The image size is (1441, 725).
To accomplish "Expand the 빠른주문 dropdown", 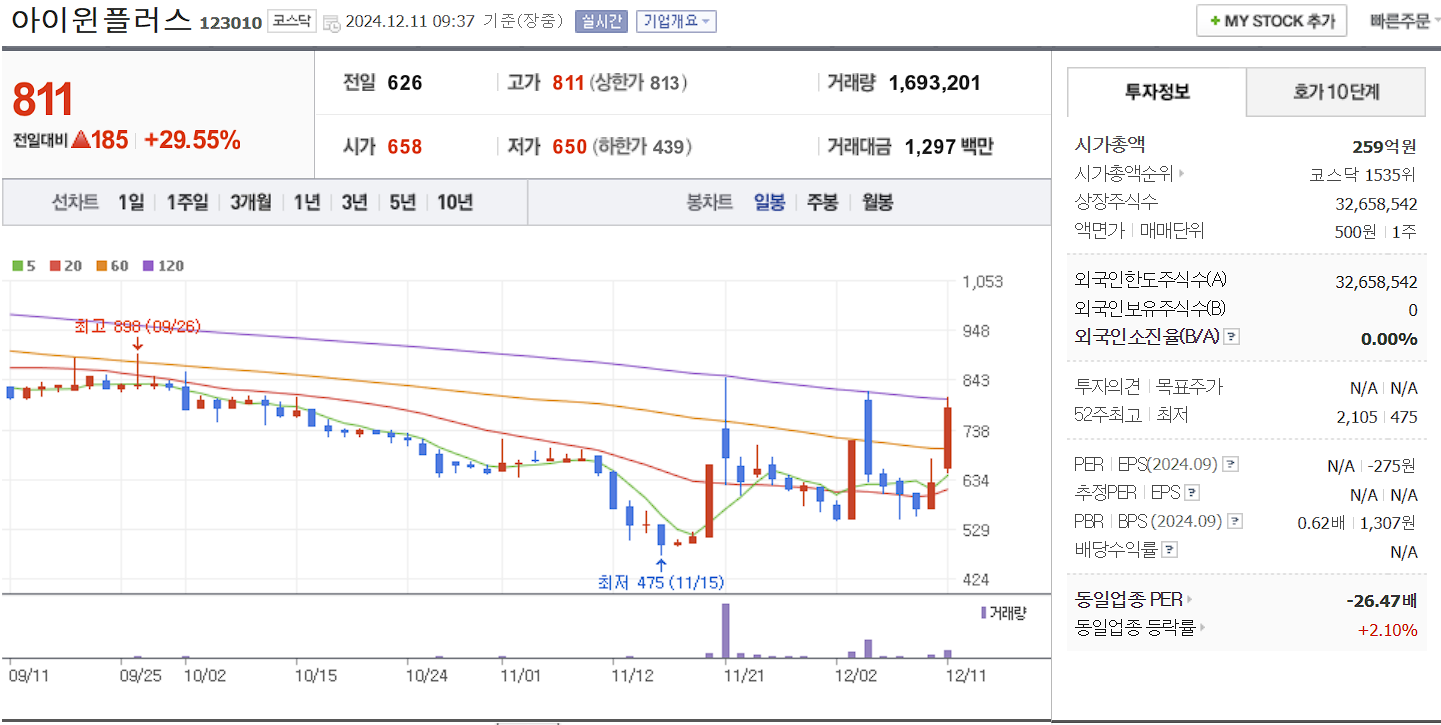I will pyautogui.click(x=1406, y=21).
